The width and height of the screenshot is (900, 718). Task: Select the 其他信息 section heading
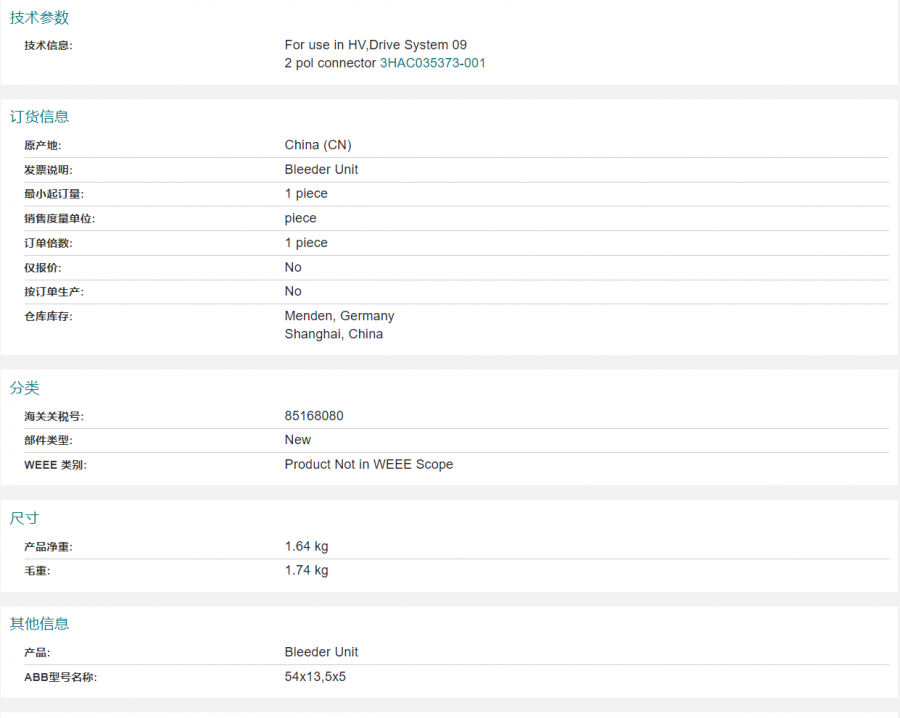pyautogui.click(x=39, y=624)
